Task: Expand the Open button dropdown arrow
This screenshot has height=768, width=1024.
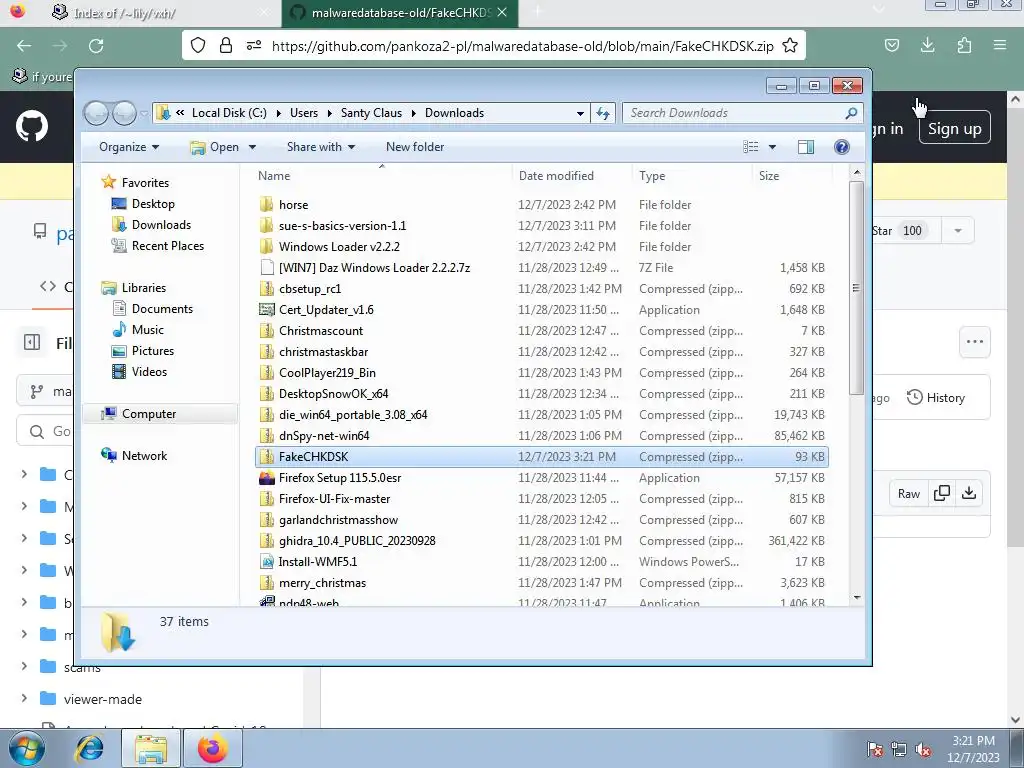Action: (x=252, y=148)
